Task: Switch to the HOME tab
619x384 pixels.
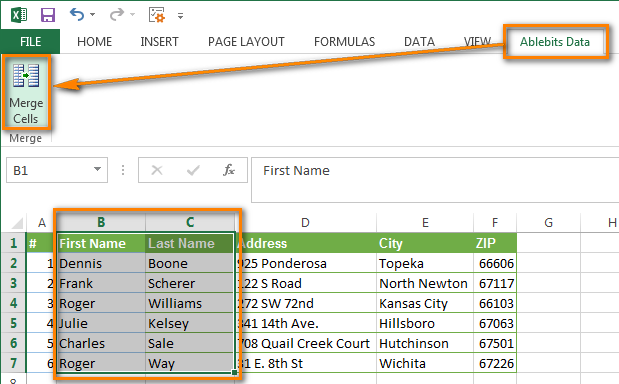Action: [94, 41]
